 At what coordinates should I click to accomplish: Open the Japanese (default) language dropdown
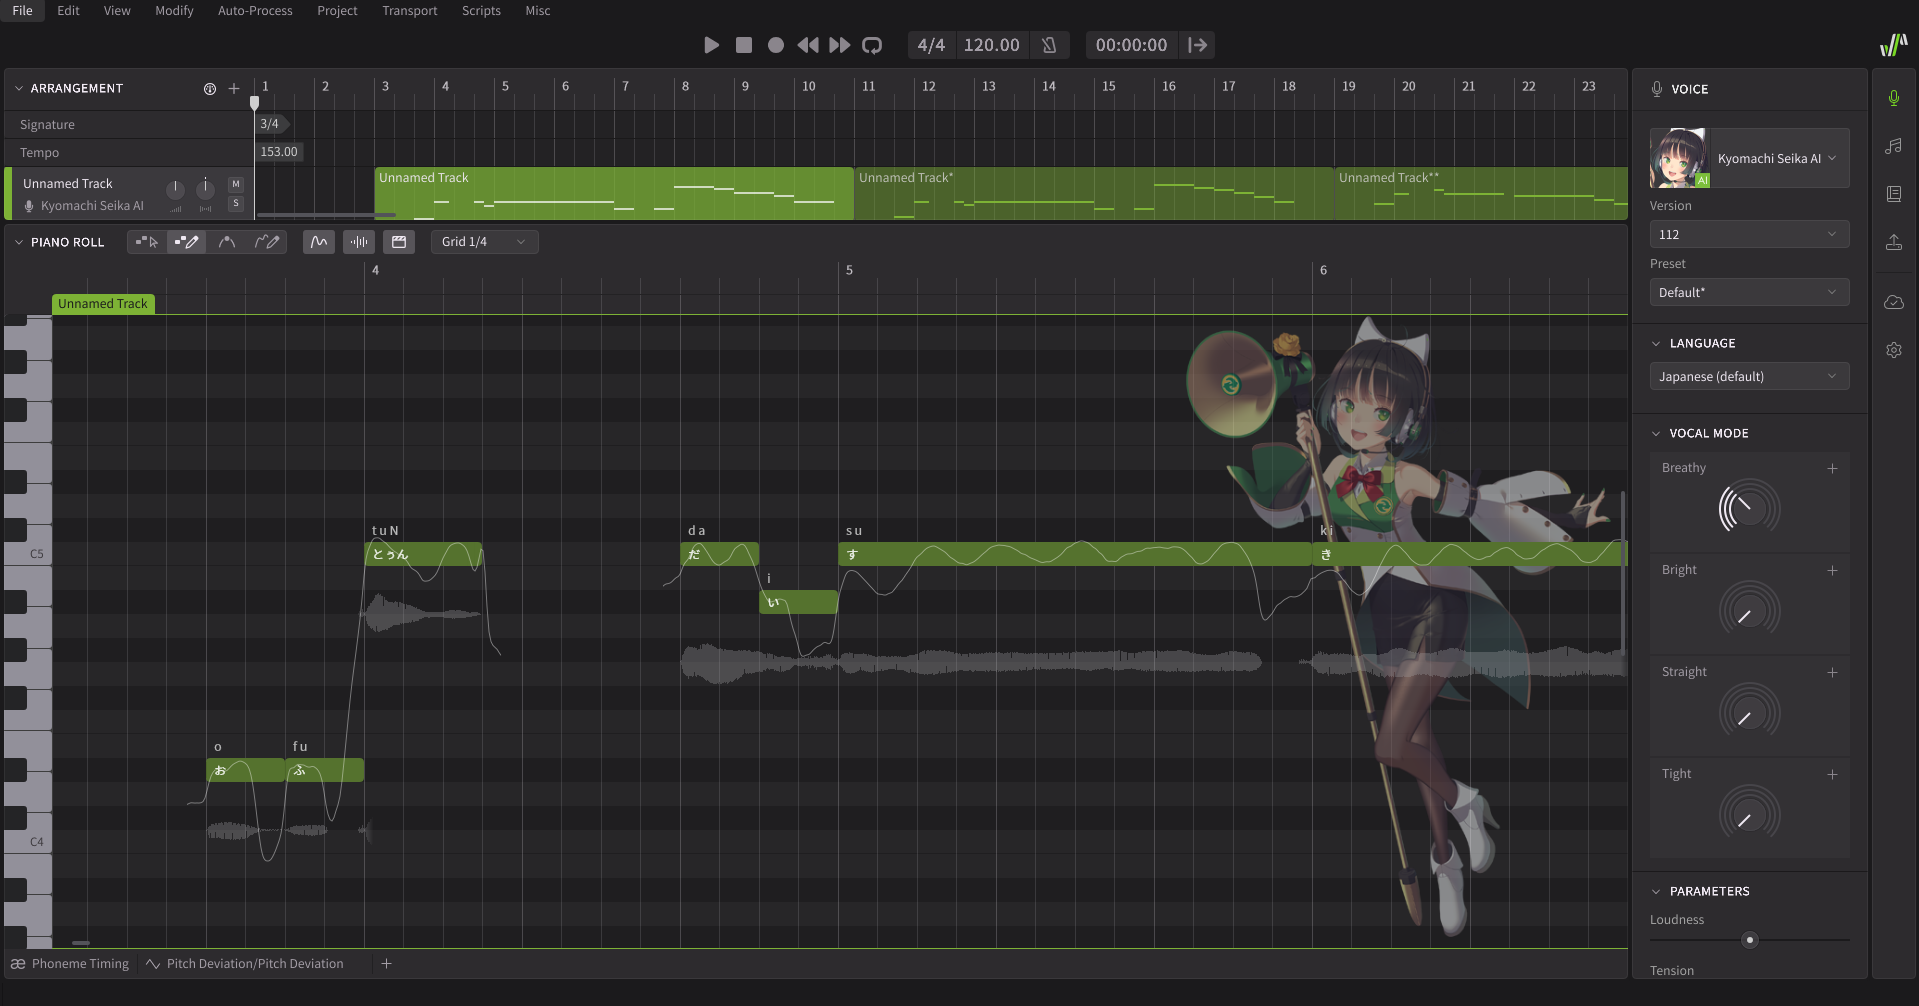pos(1750,376)
